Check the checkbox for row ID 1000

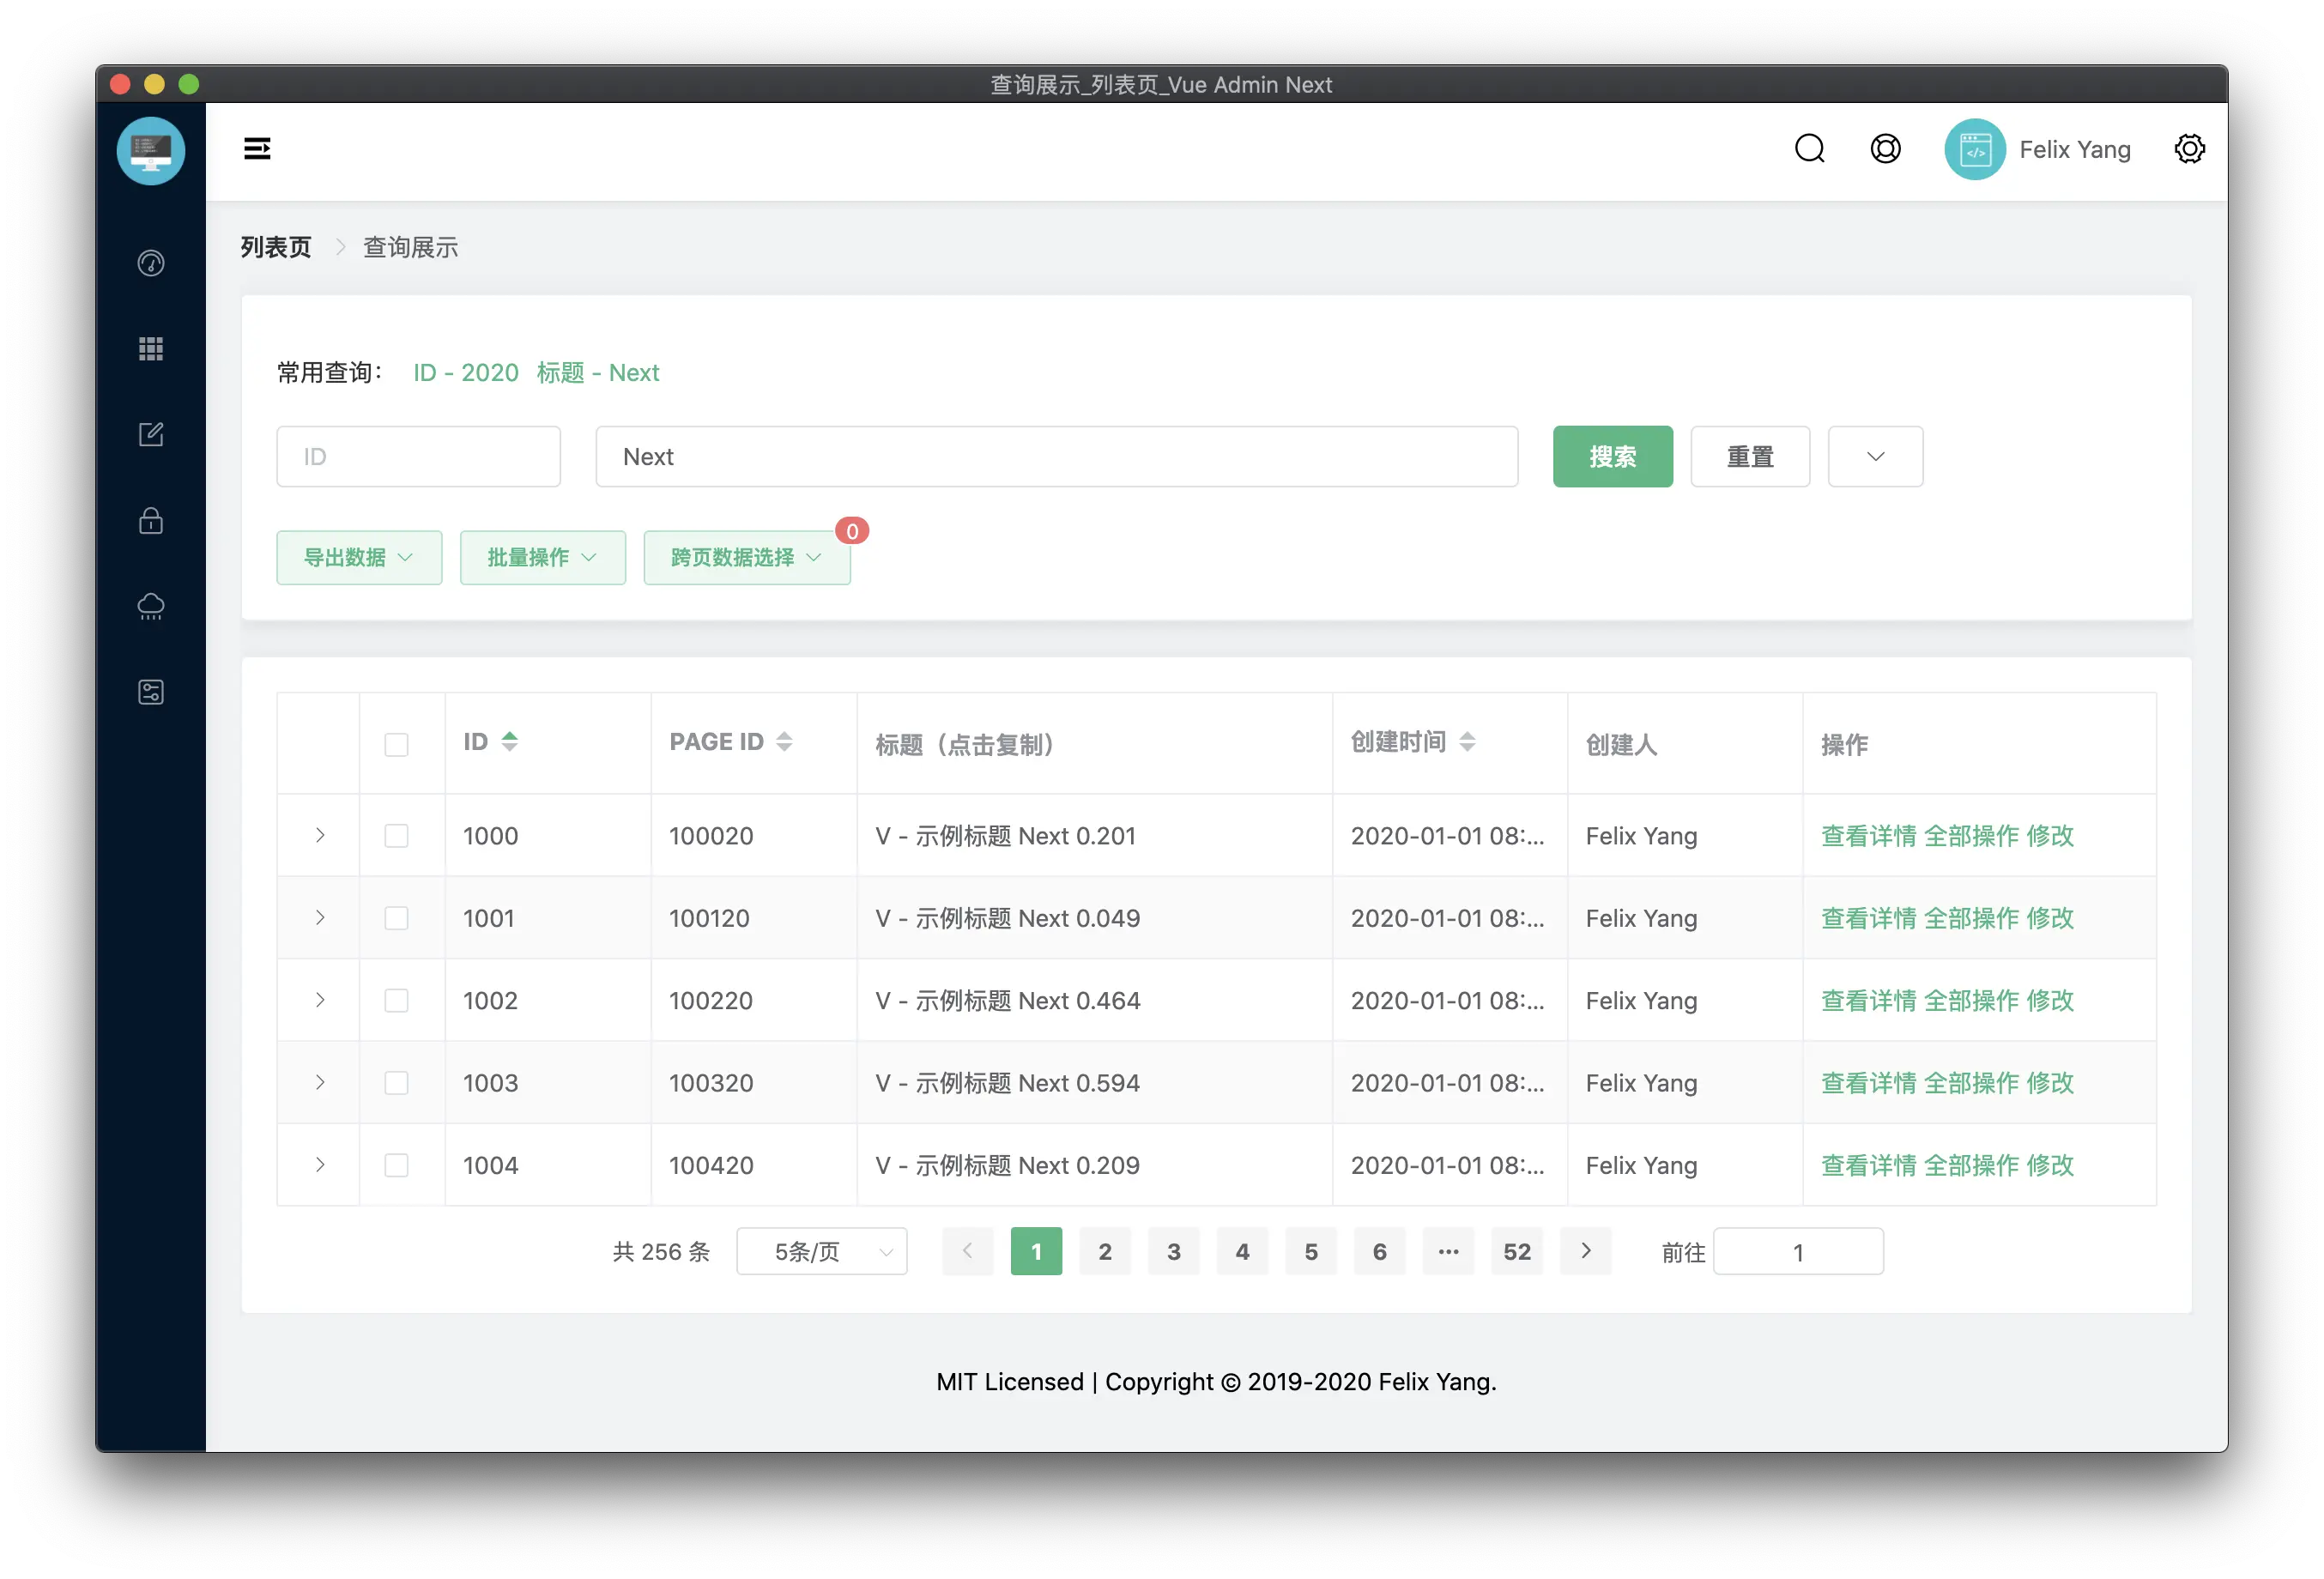pyautogui.click(x=396, y=836)
